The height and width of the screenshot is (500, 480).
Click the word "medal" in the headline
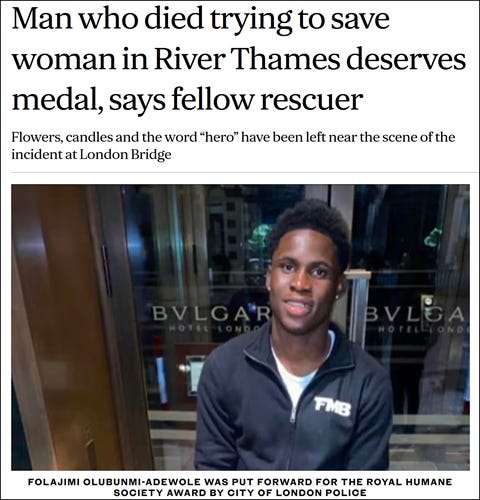(57, 99)
